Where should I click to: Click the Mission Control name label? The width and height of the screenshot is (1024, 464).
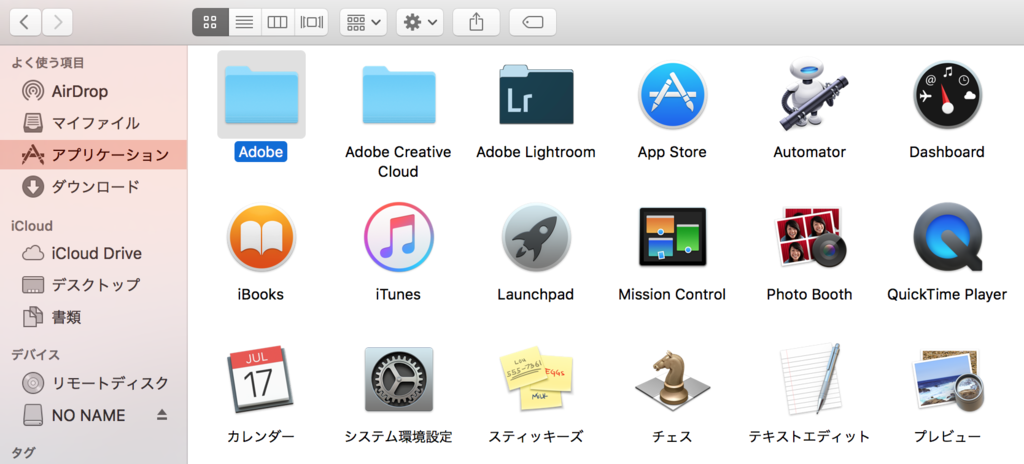[672, 295]
